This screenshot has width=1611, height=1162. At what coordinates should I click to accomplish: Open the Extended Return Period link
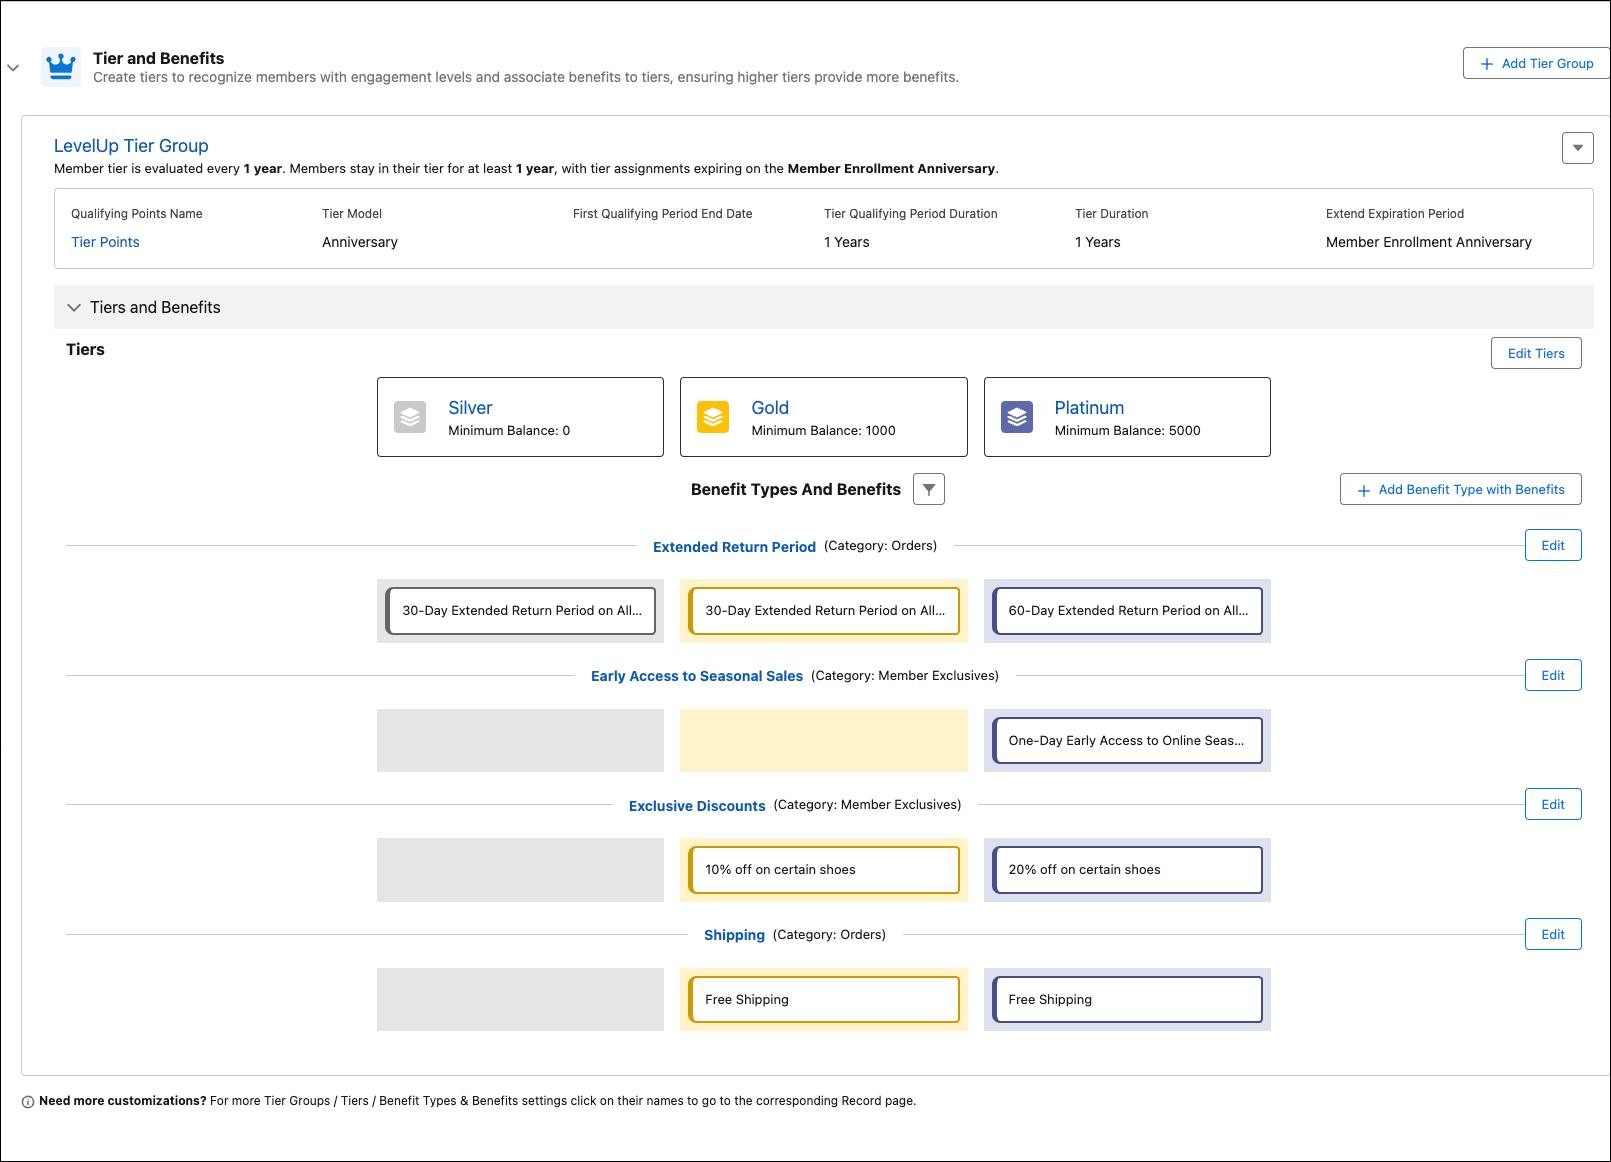coord(734,547)
